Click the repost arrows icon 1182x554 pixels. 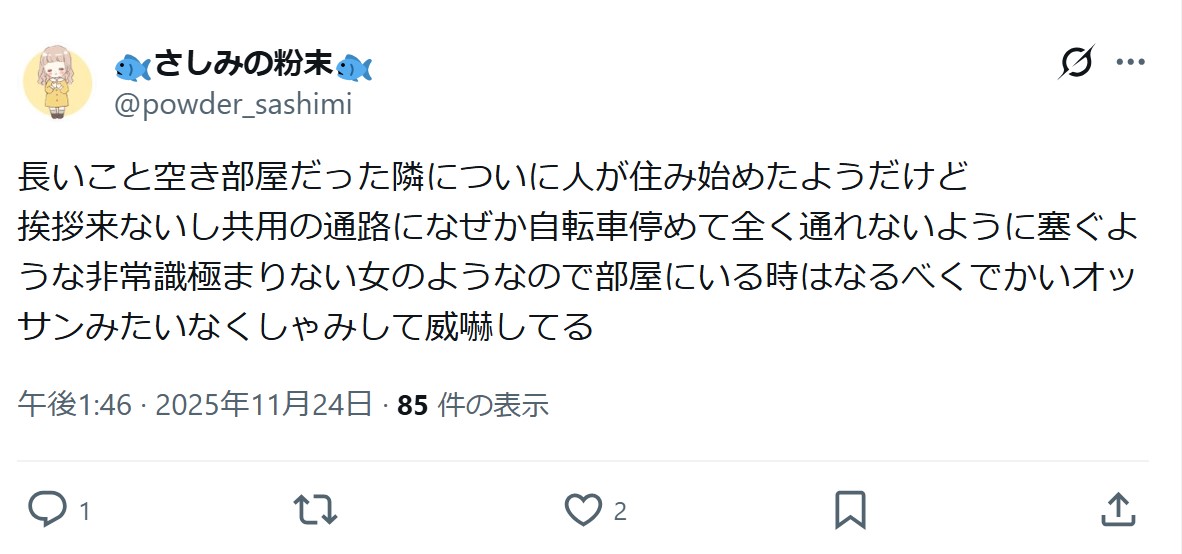pos(315,510)
